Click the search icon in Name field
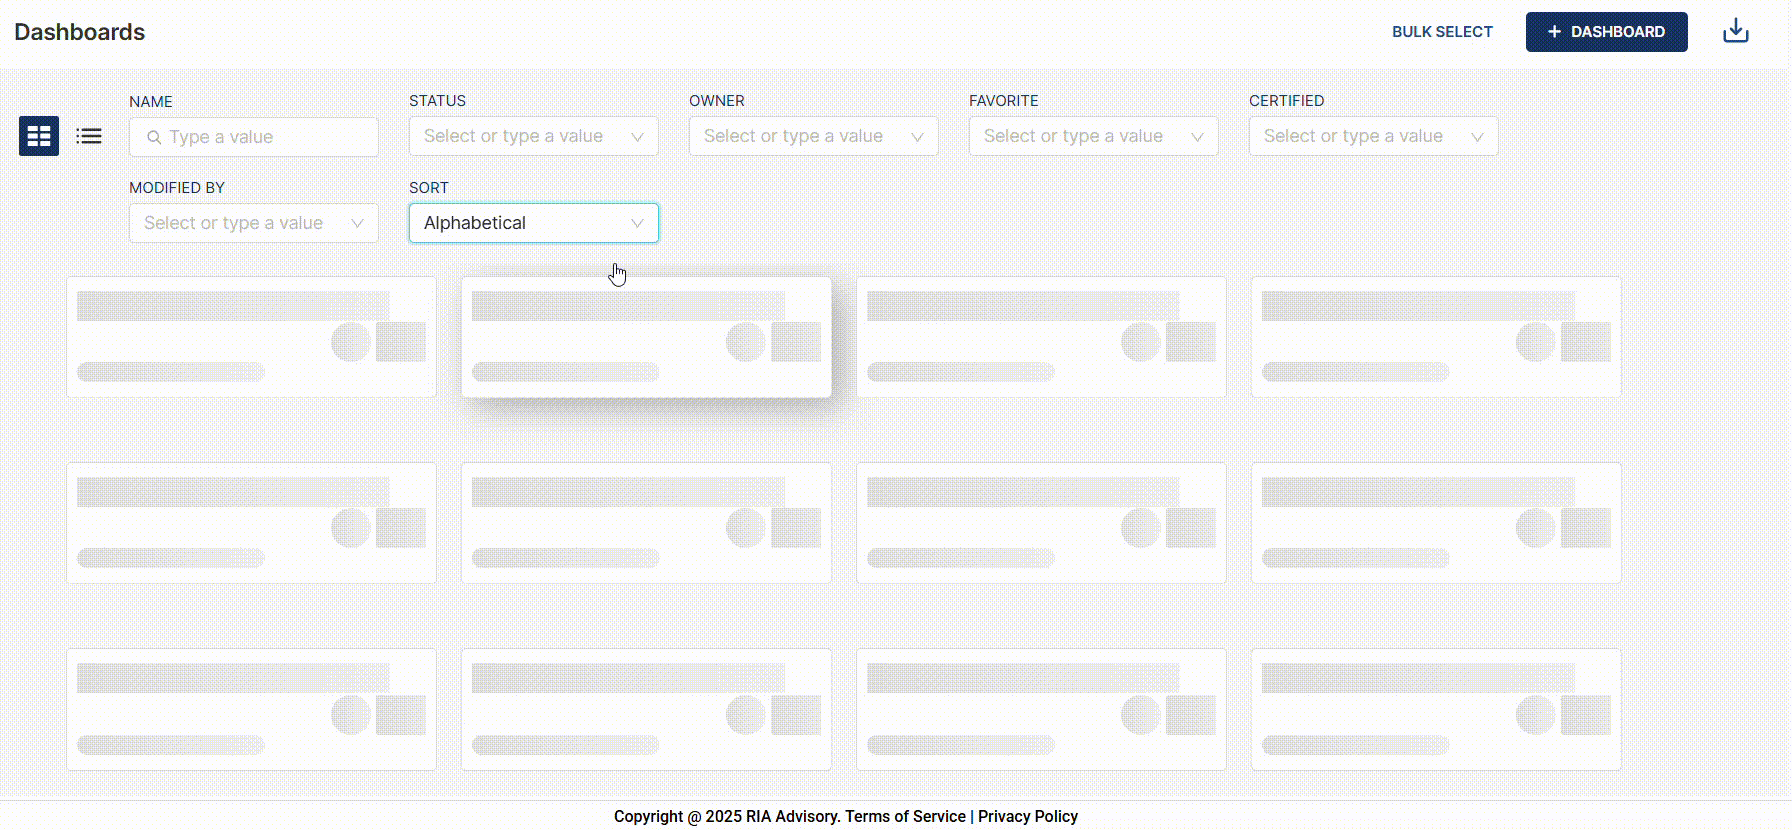 154,138
